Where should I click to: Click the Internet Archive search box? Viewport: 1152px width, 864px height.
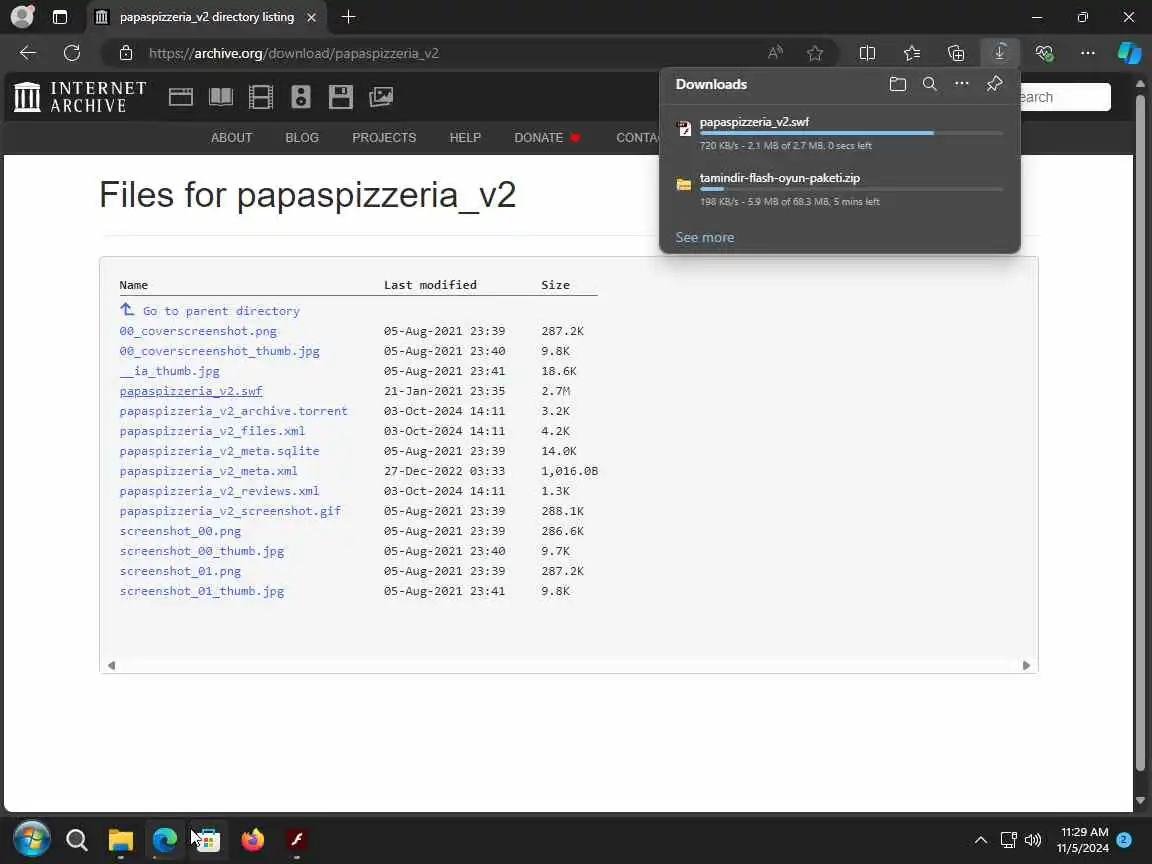(x=1065, y=97)
